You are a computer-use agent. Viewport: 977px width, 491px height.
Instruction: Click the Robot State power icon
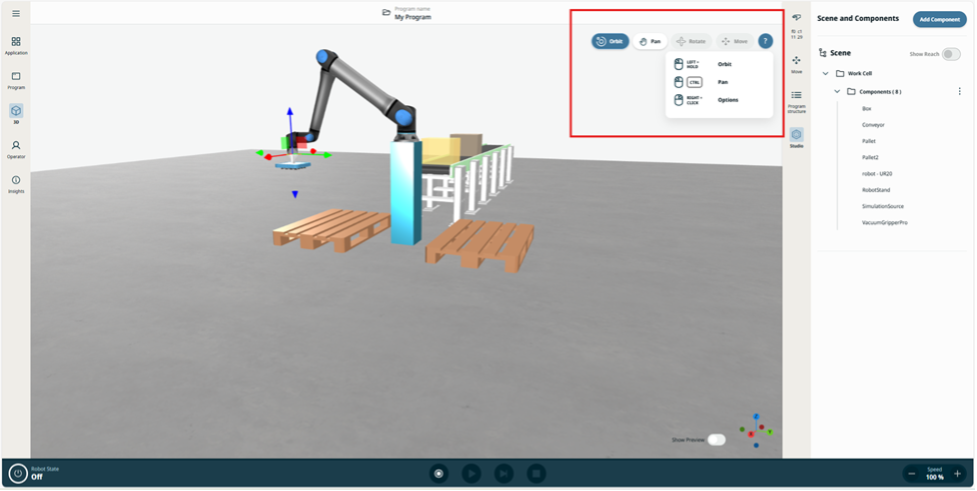[18, 473]
